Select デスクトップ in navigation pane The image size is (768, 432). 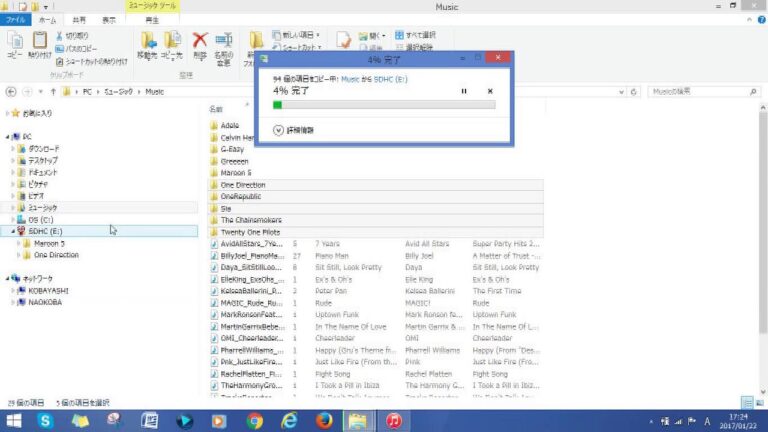click(x=43, y=161)
